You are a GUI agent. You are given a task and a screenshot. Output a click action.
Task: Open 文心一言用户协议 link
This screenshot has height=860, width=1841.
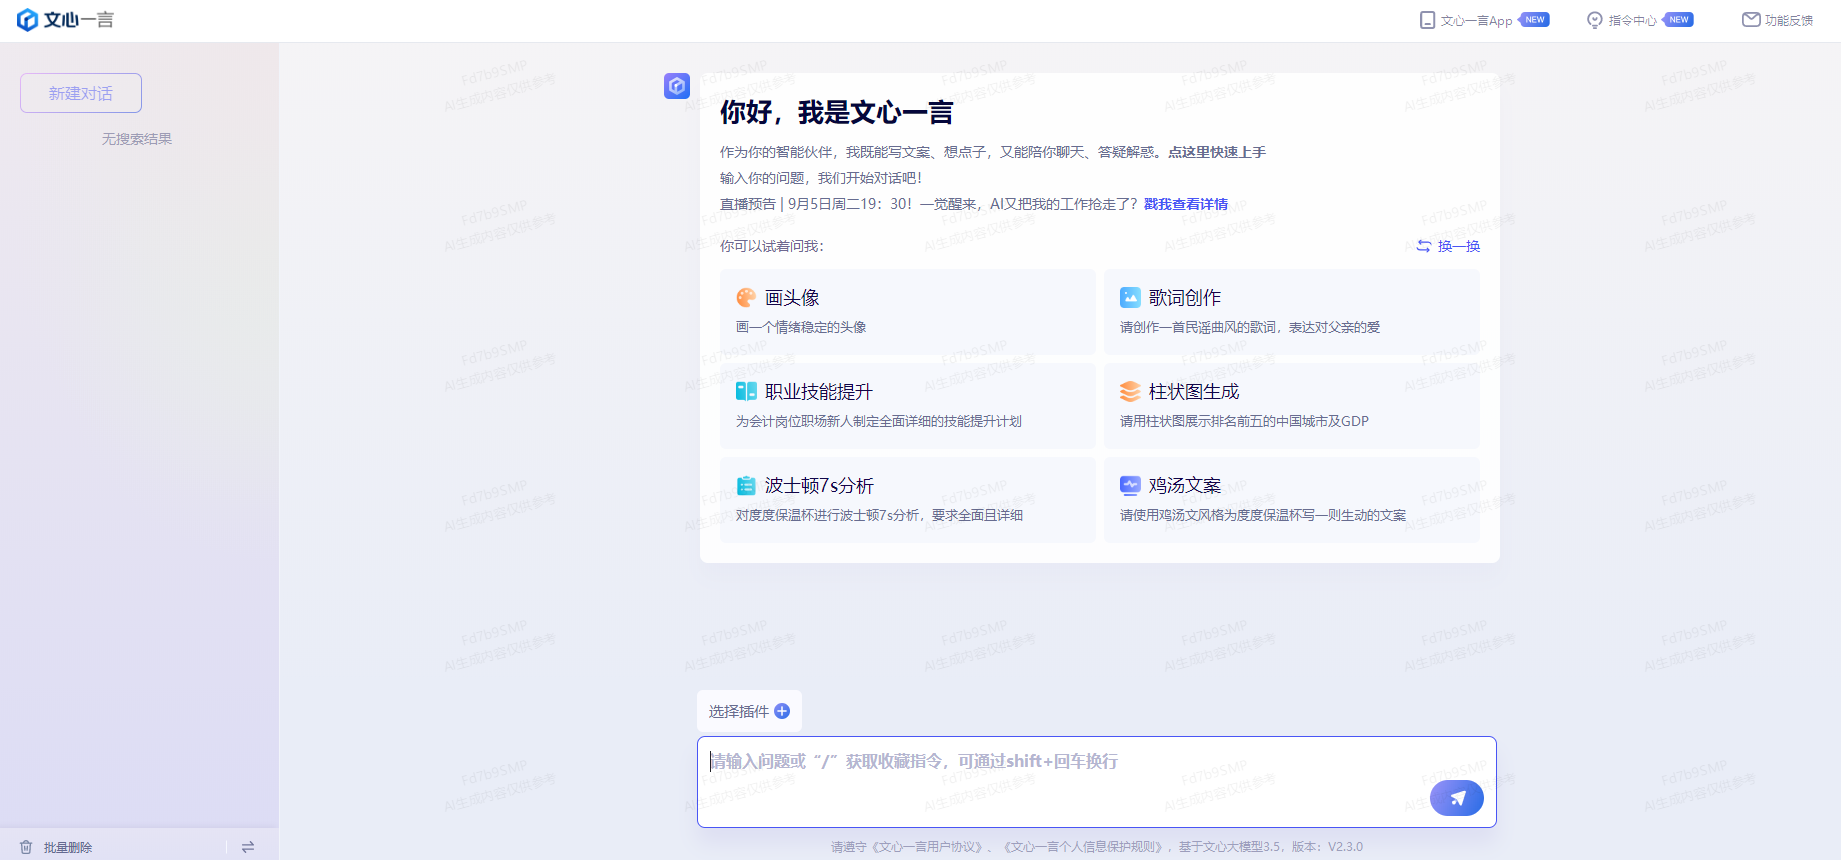tap(927, 847)
